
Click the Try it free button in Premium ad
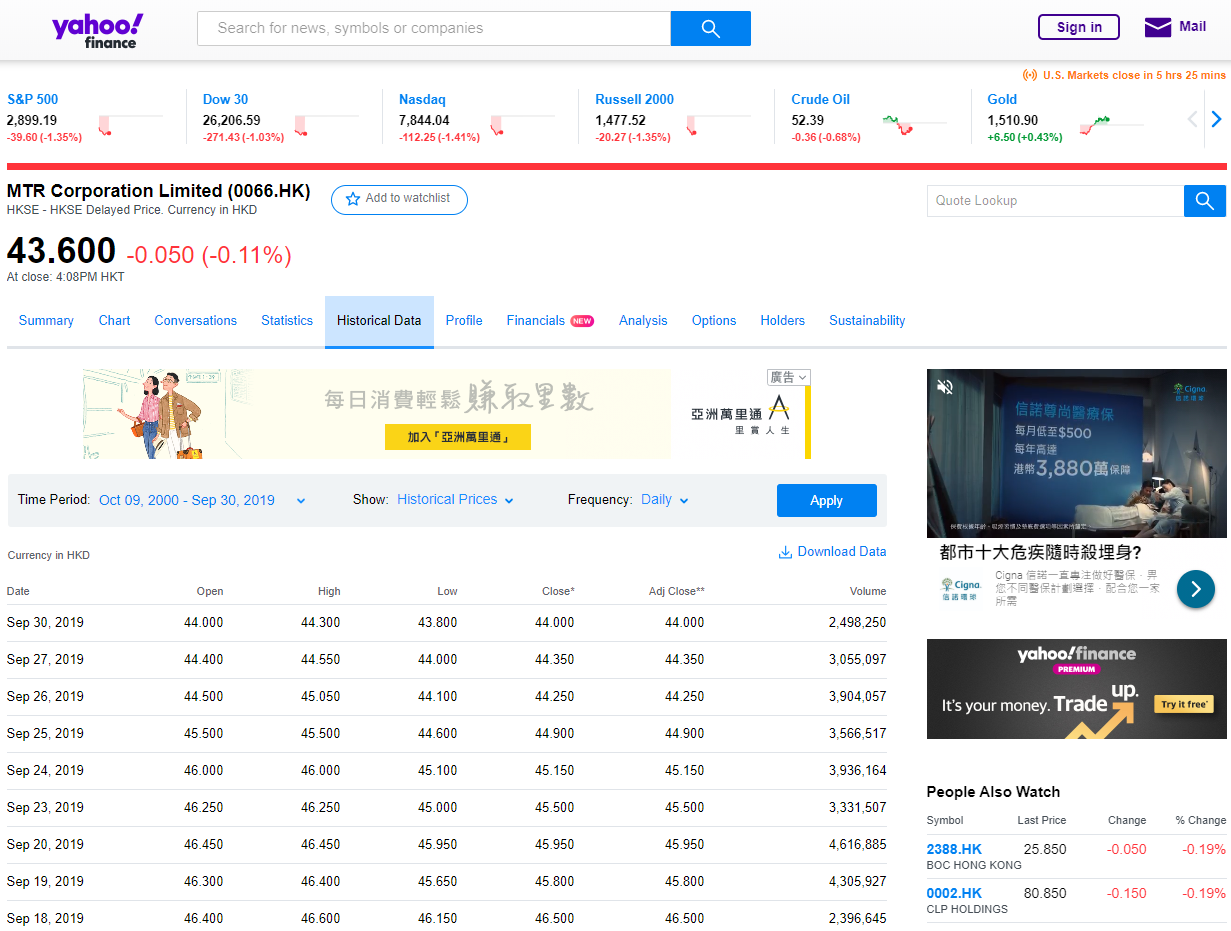tap(1184, 704)
